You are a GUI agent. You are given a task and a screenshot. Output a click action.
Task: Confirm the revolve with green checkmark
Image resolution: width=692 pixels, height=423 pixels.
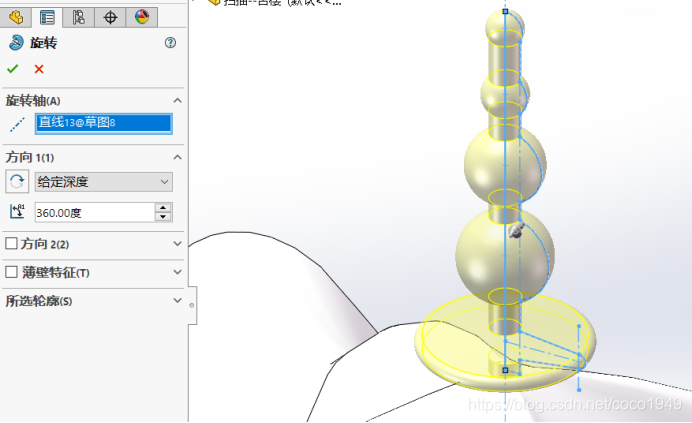coord(13,69)
